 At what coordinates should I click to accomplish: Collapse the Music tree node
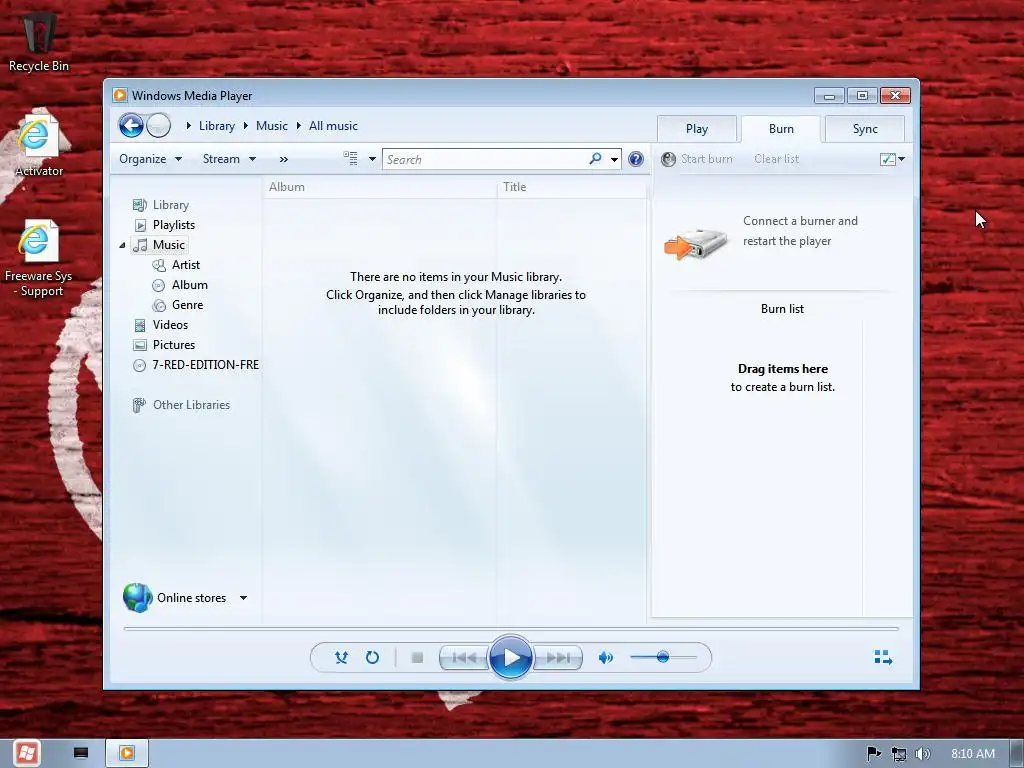tap(122, 245)
